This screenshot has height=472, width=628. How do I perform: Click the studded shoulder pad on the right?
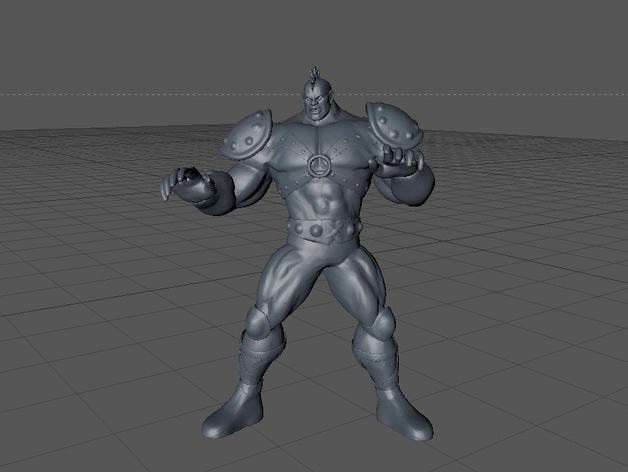tap(391, 127)
